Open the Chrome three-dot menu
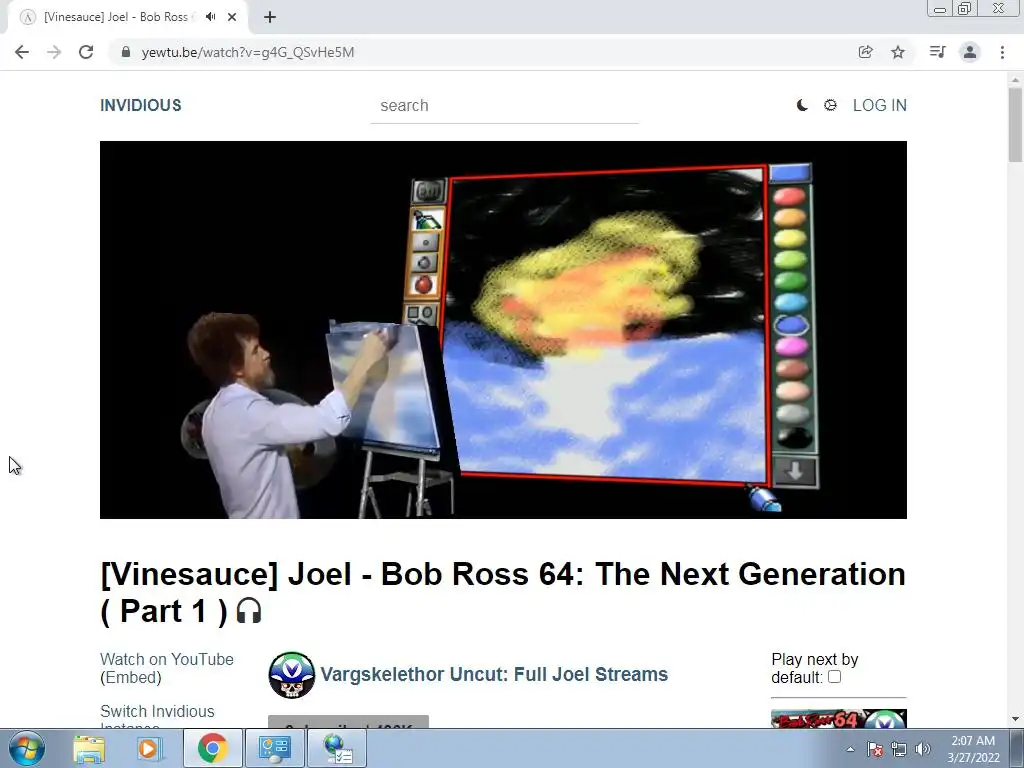The image size is (1024, 768). [x=1002, y=52]
